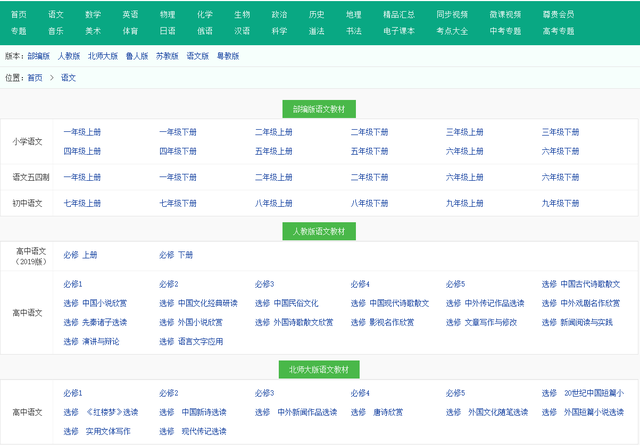Choose 鲁人版 edition

(137, 56)
